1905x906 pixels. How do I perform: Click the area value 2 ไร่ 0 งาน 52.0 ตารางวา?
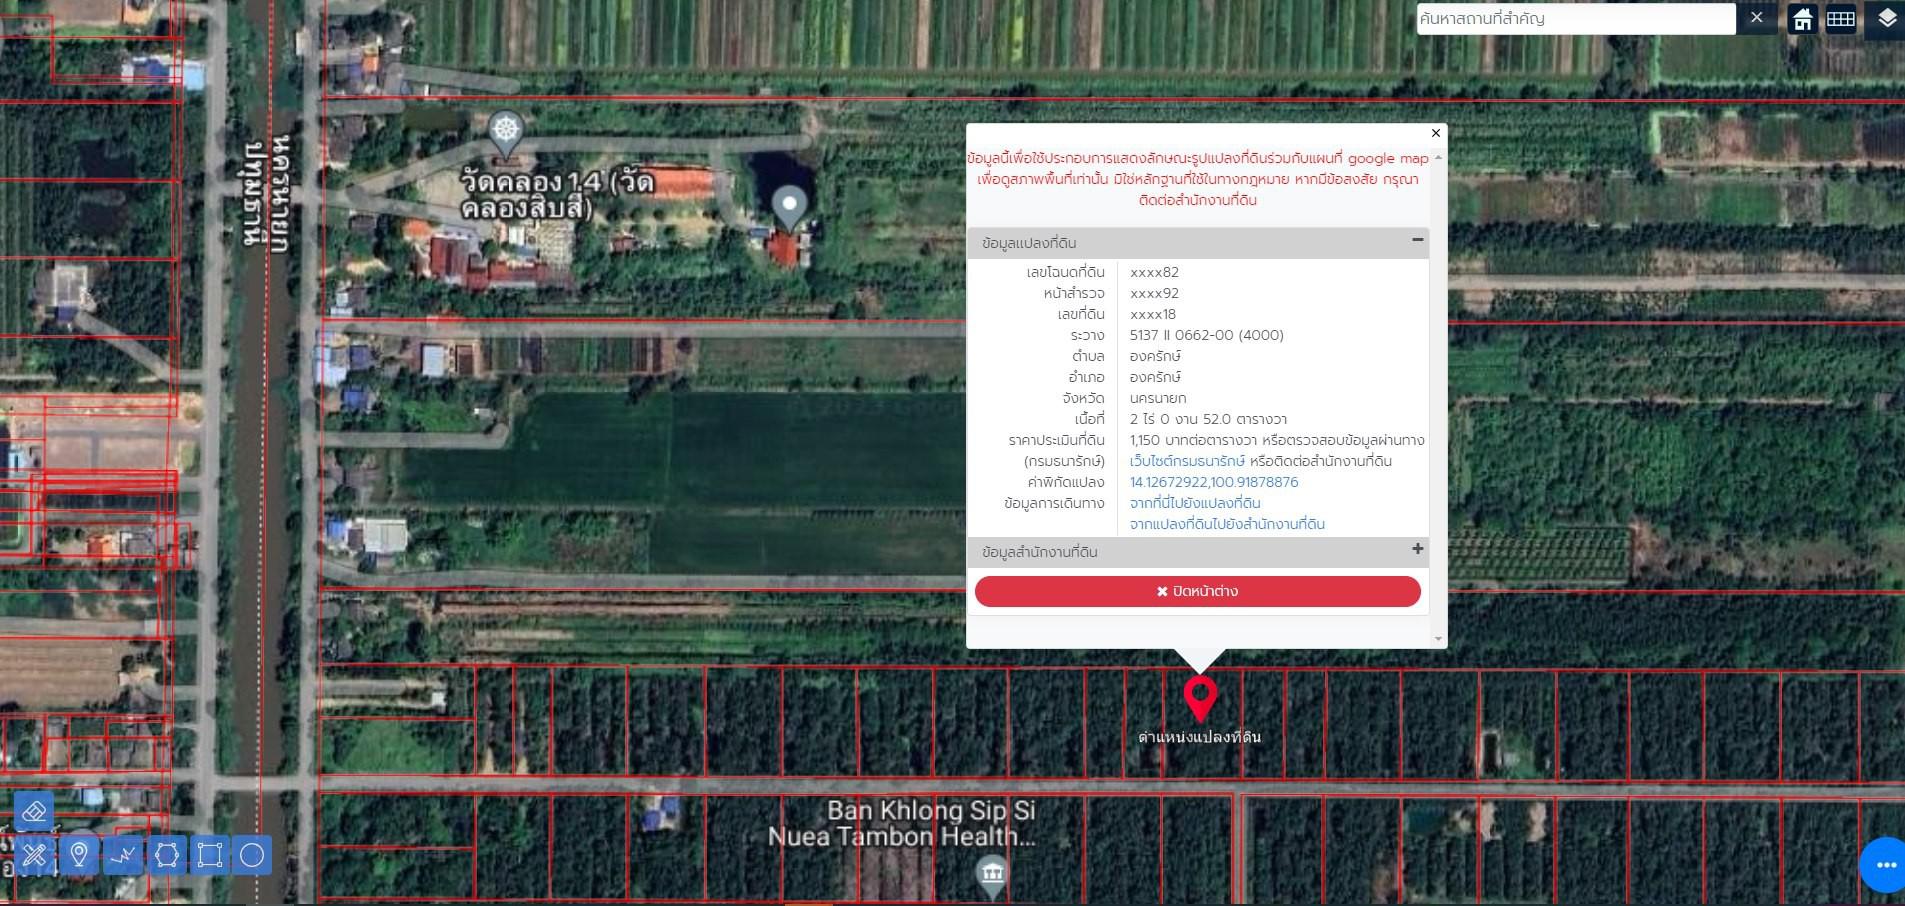1208,419
